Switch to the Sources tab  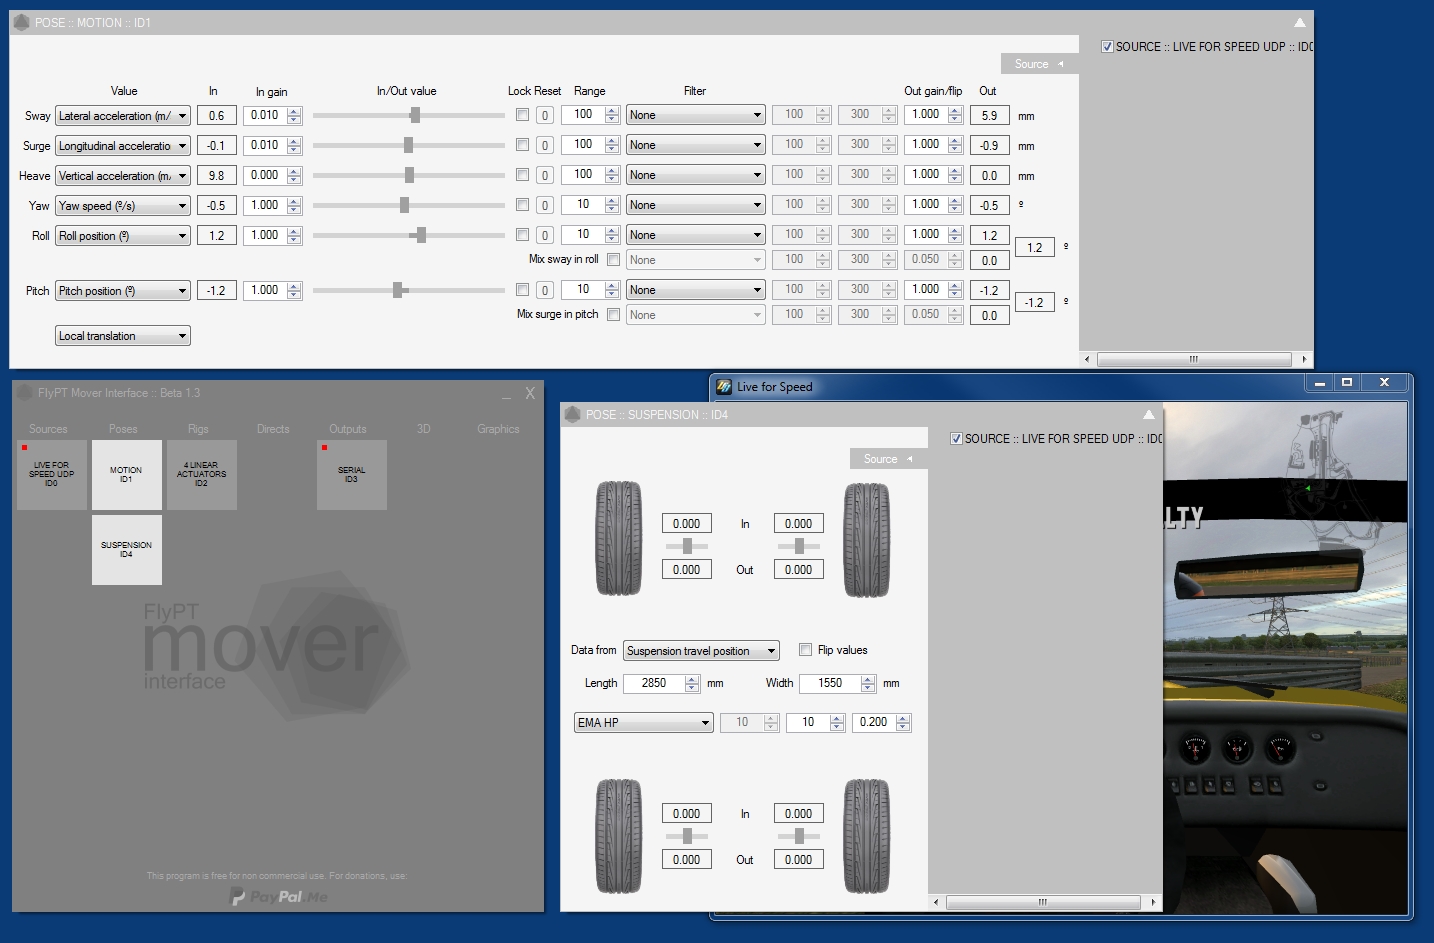click(x=48, y=429)
